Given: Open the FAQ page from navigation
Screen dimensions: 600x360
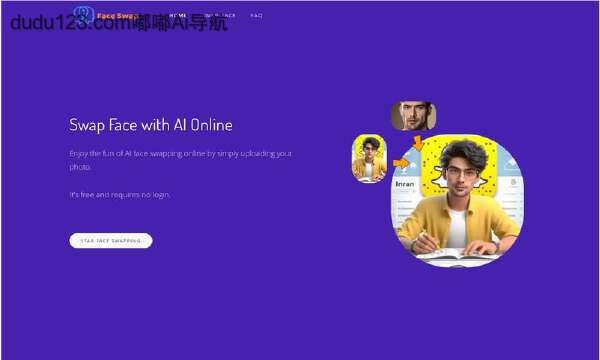Looking at the screenshot, I should tap(256, 16).
